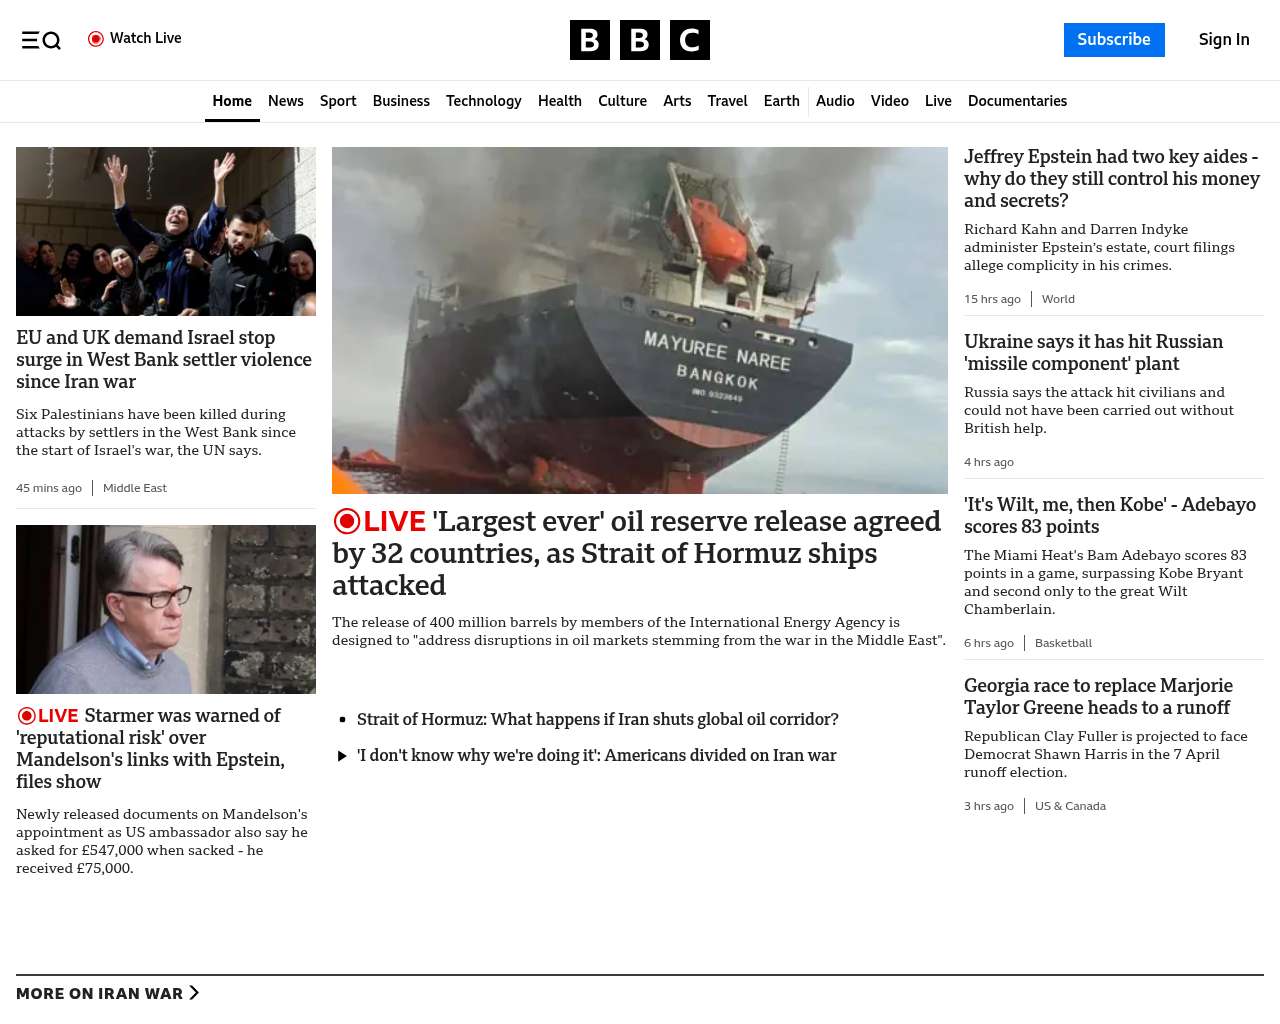The image size is (1280, 1024).
Task: Go to the Documentaries section
Action: pos(1017,101)
